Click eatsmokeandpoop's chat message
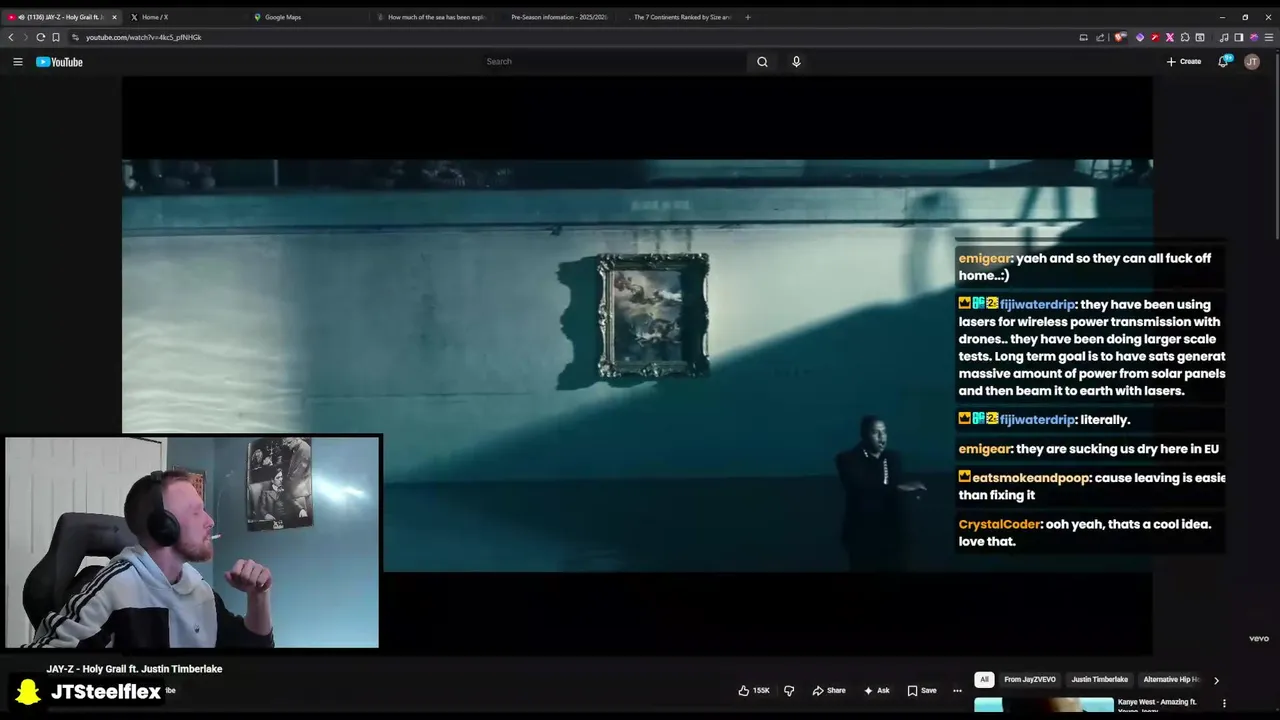The image size is (1280, 720). click(1091, 486)
